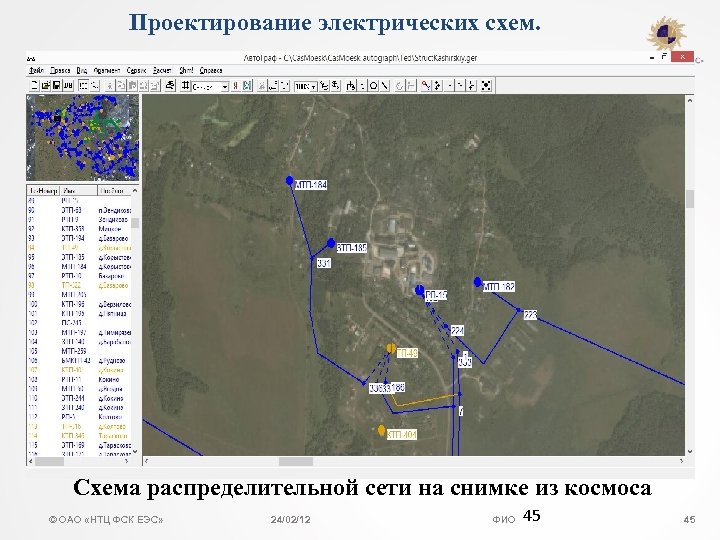Click the МТП-184 node on the map
Image resolution: width=720 pixels, height=540 pixels.
tap(289, 180)
